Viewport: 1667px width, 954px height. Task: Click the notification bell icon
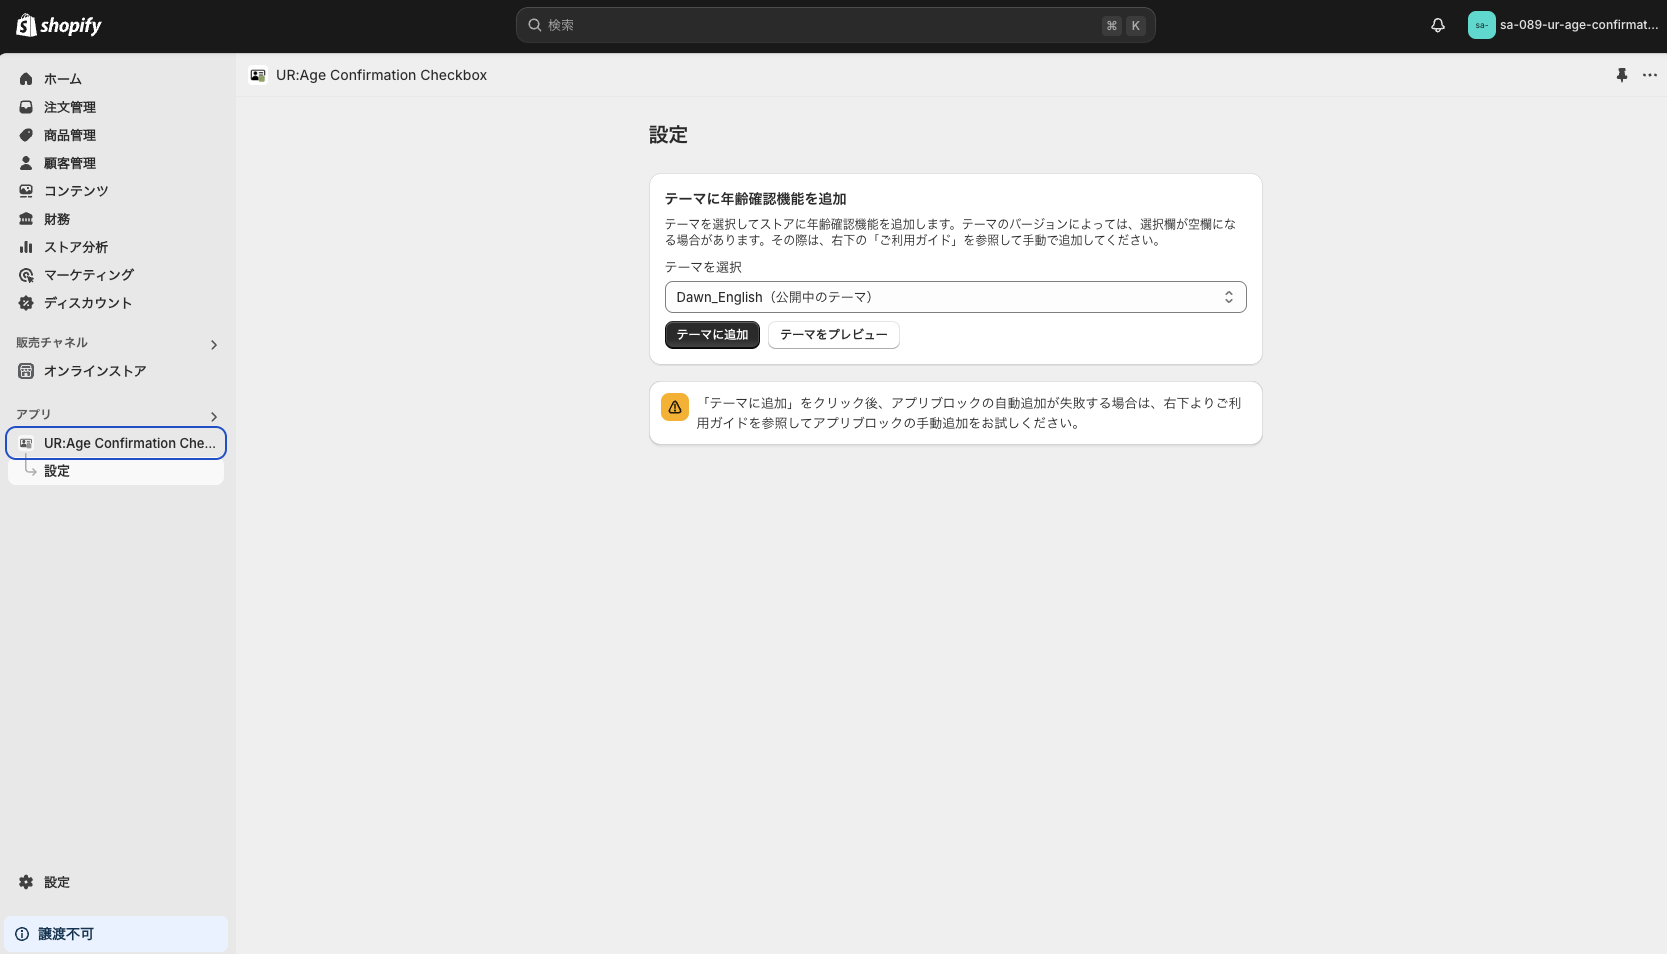[1437, 25]
